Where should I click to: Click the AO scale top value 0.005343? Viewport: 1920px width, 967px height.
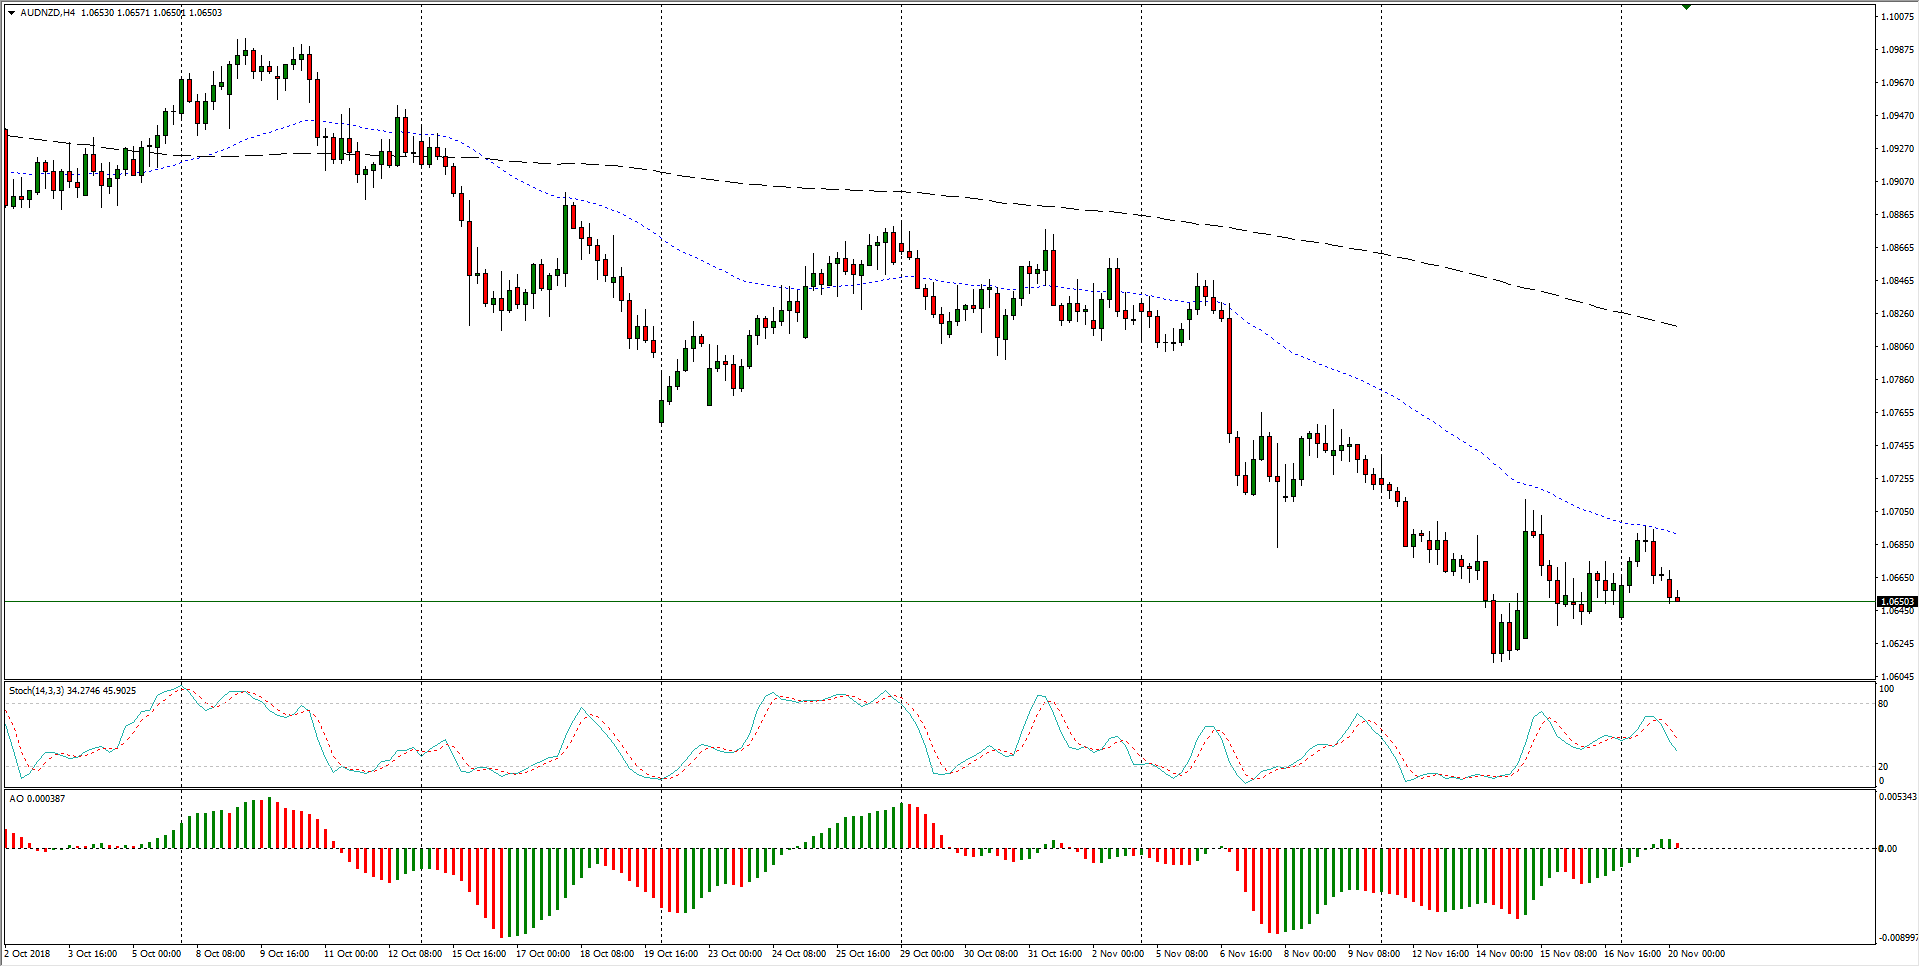(1897, 797)
